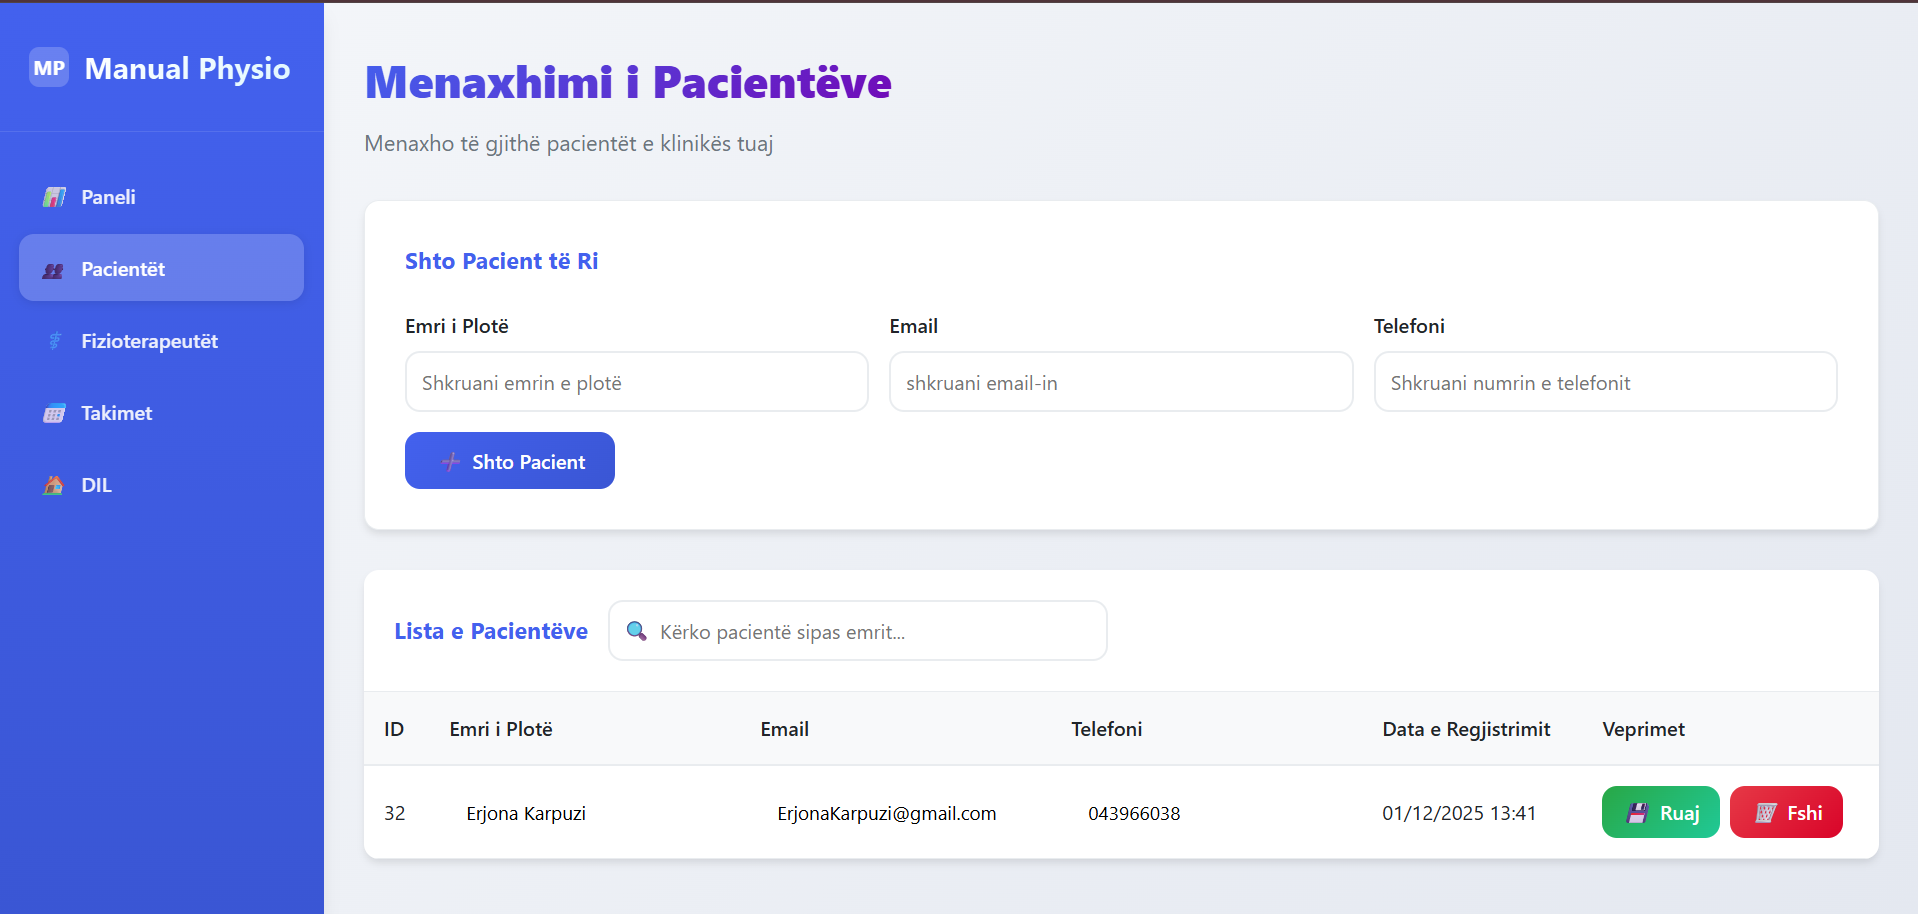This screenshot has width=1918, height=914.
Task: Click the floppy disk icon in Ruaj
Action: click(1637, 813)
